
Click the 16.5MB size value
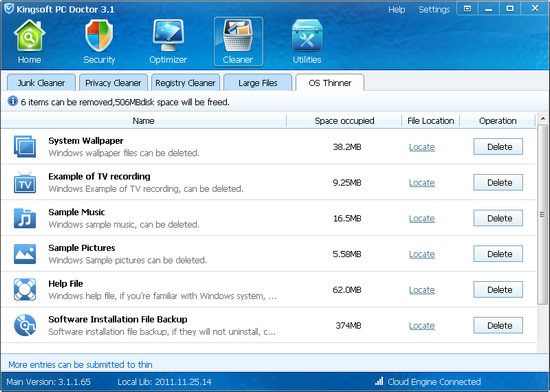click(x=347, y=218)
